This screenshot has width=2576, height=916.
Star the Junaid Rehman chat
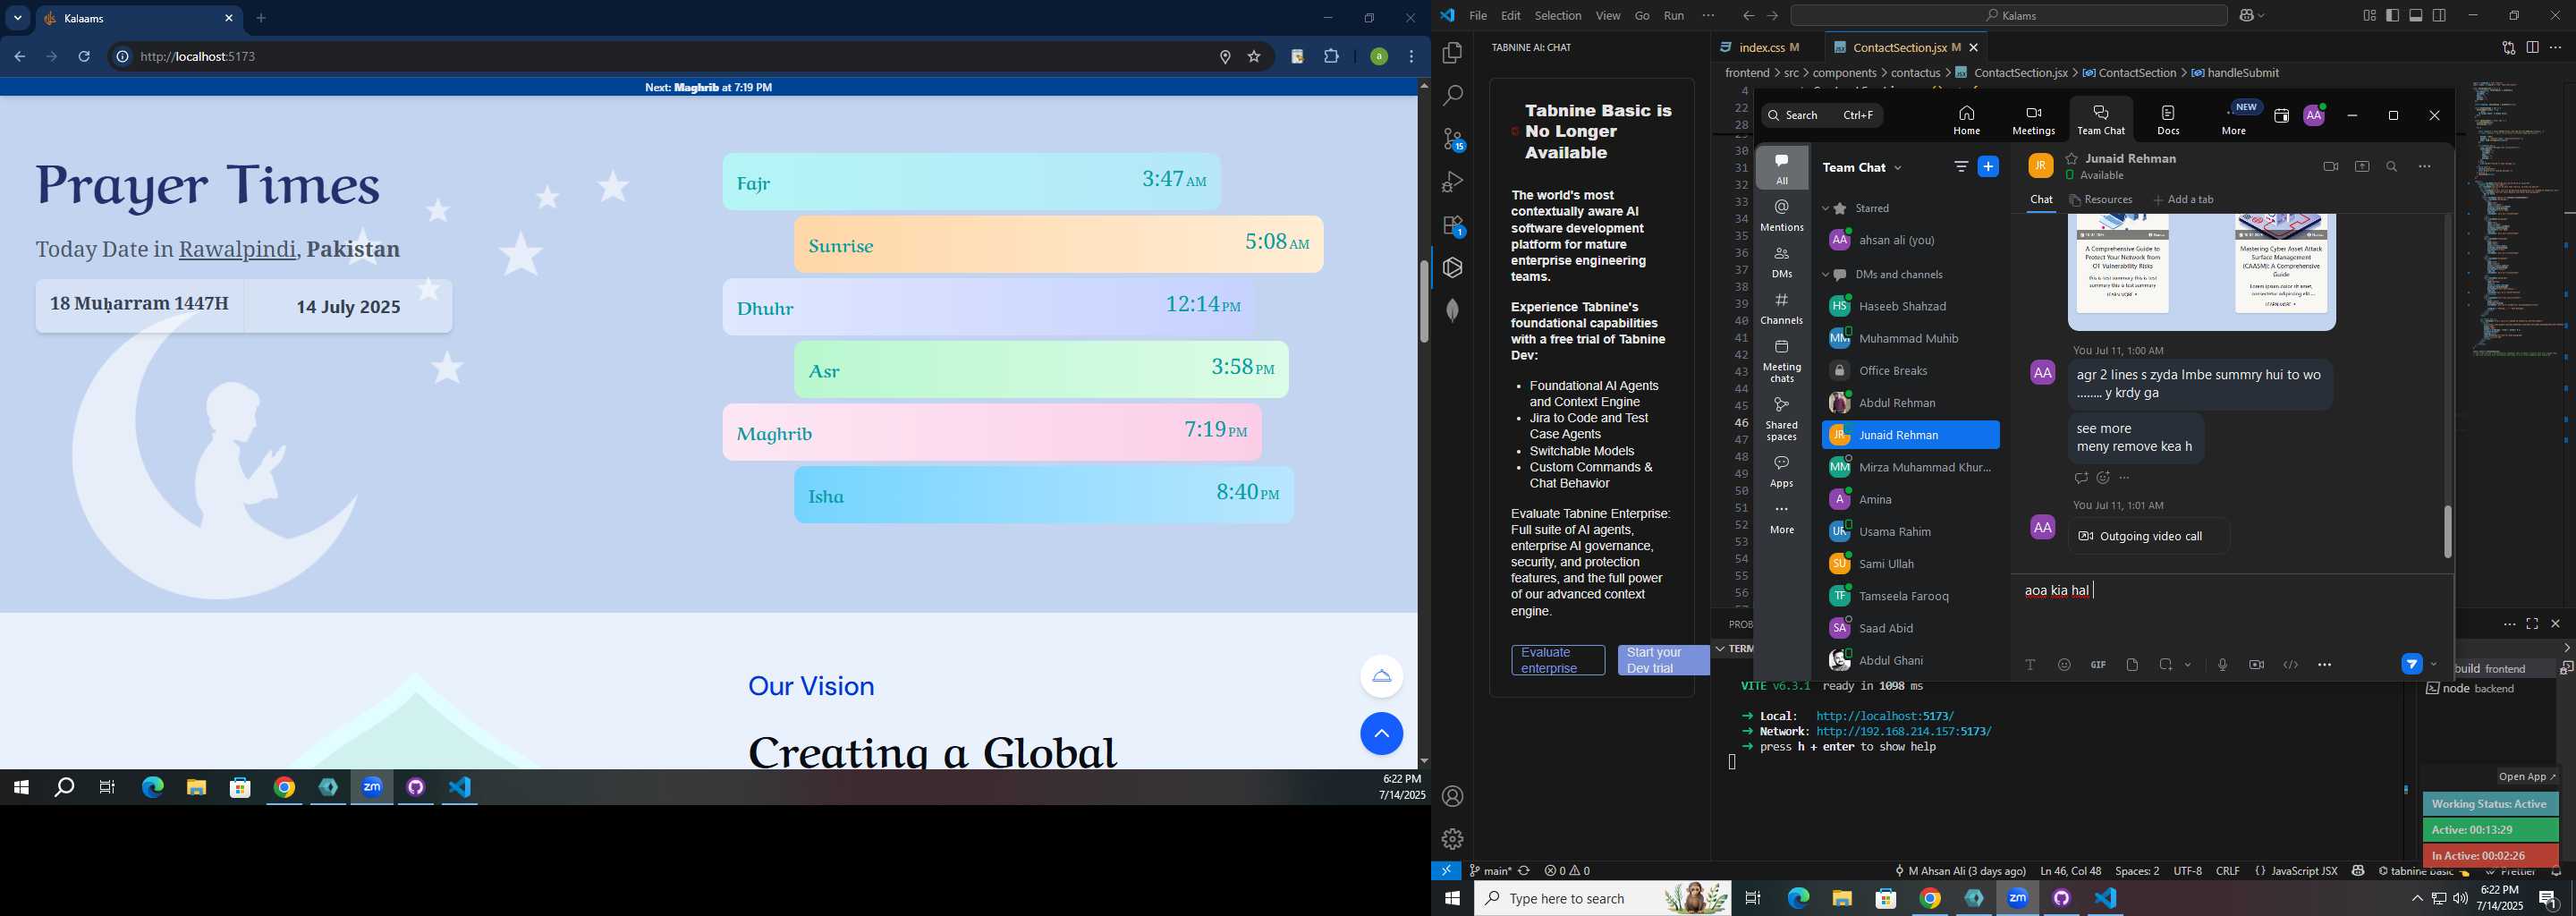point(2072,158)
